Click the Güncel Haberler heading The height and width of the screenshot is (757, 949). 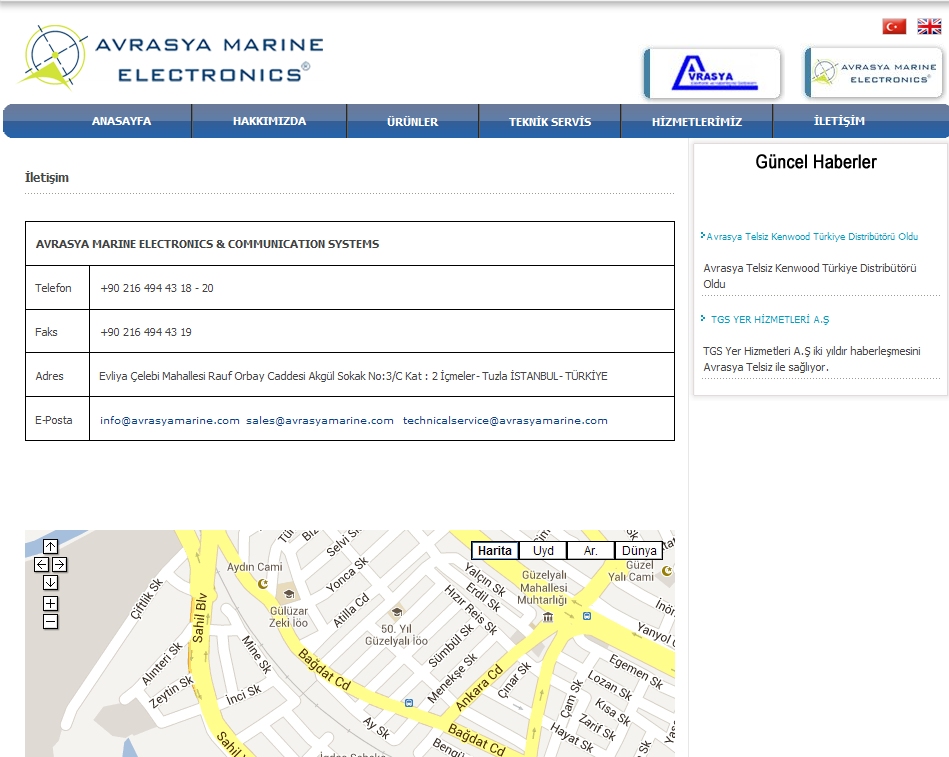(x=815, y=162)
